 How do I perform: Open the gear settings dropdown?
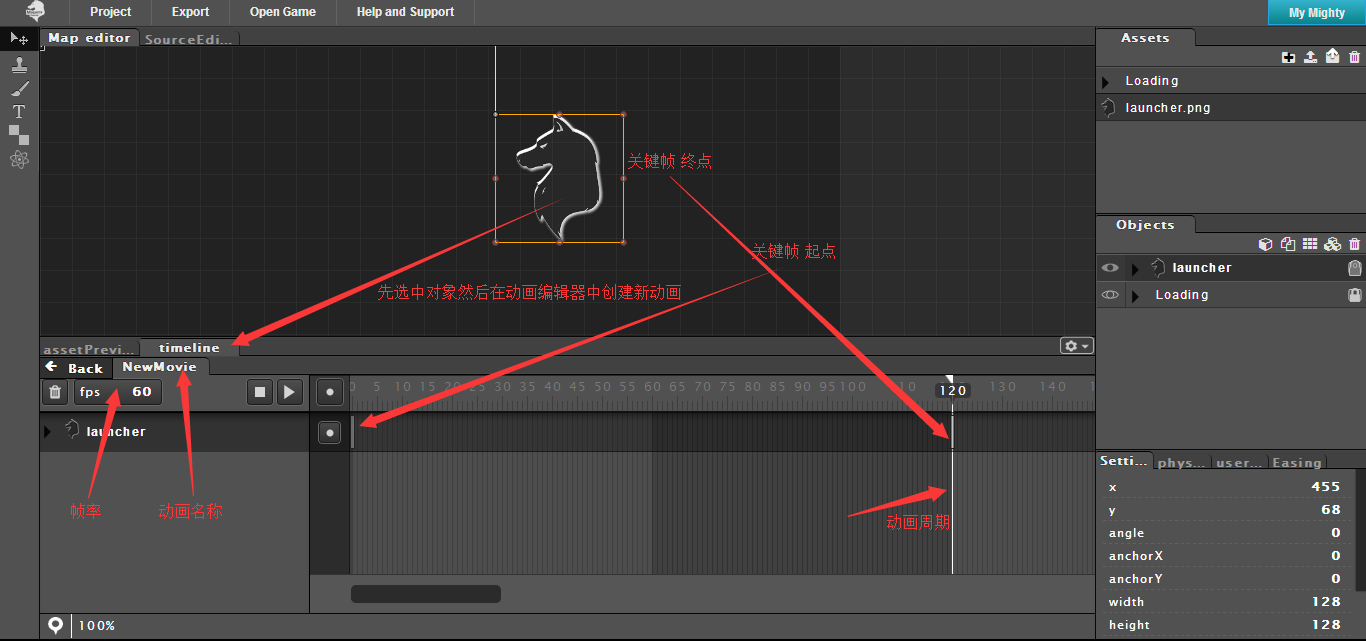tap(1077, 345)
